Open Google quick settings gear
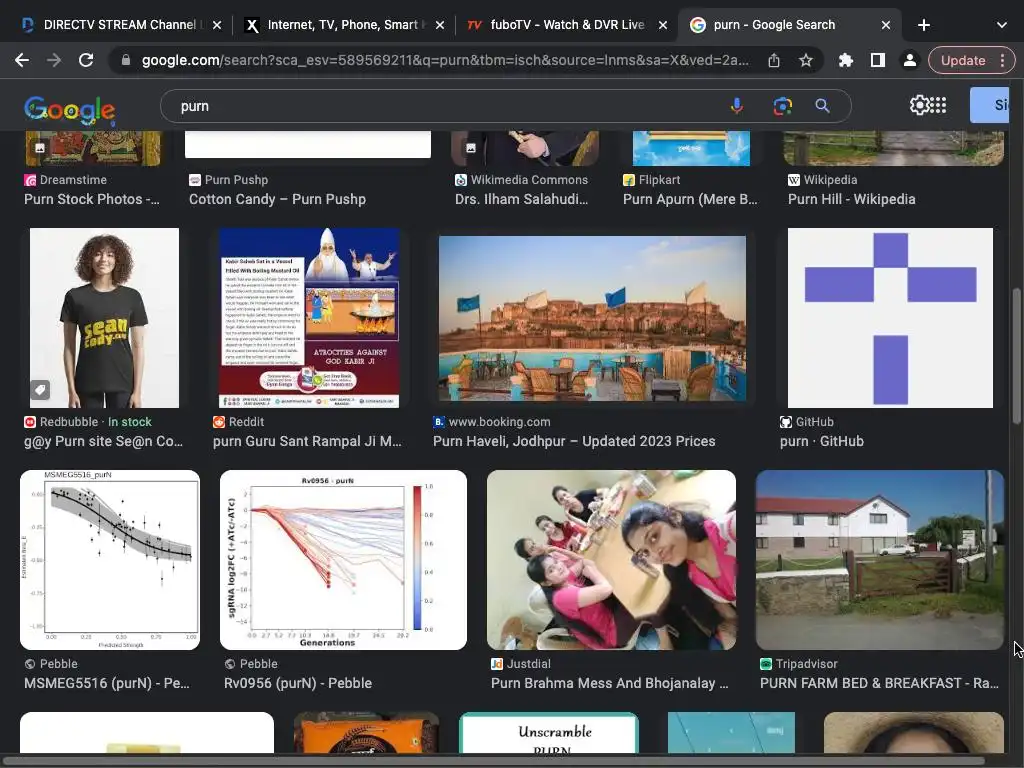This screenshot has height=768, width=1024. point(919,105)
